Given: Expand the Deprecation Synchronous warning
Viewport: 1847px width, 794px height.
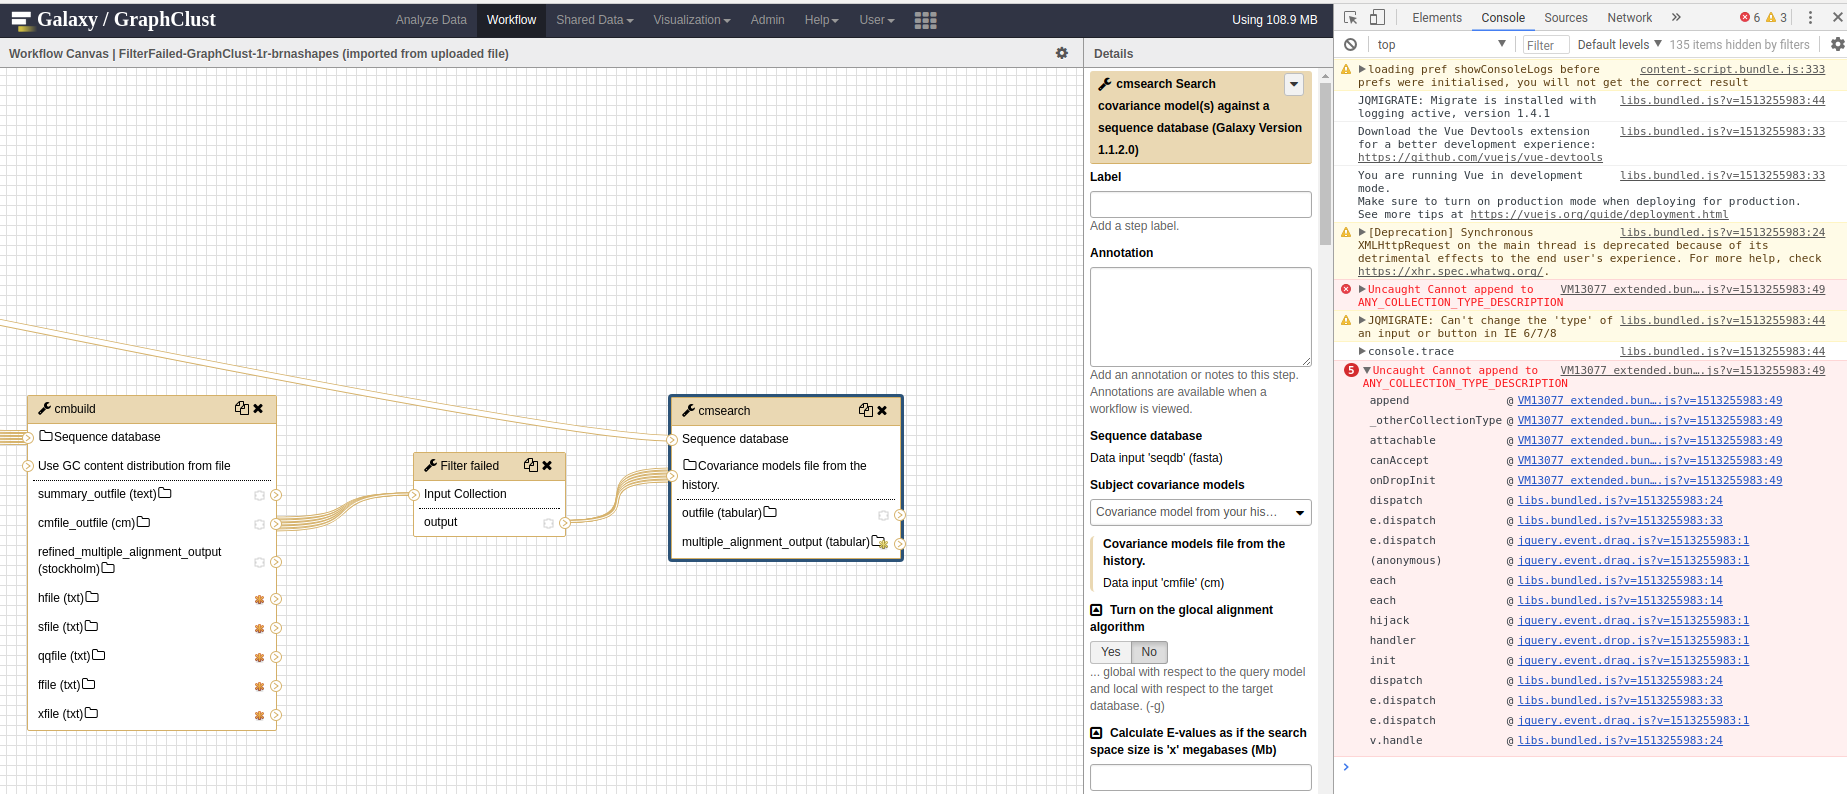Looking at the screenshot, I should (x=1362, y=232).
